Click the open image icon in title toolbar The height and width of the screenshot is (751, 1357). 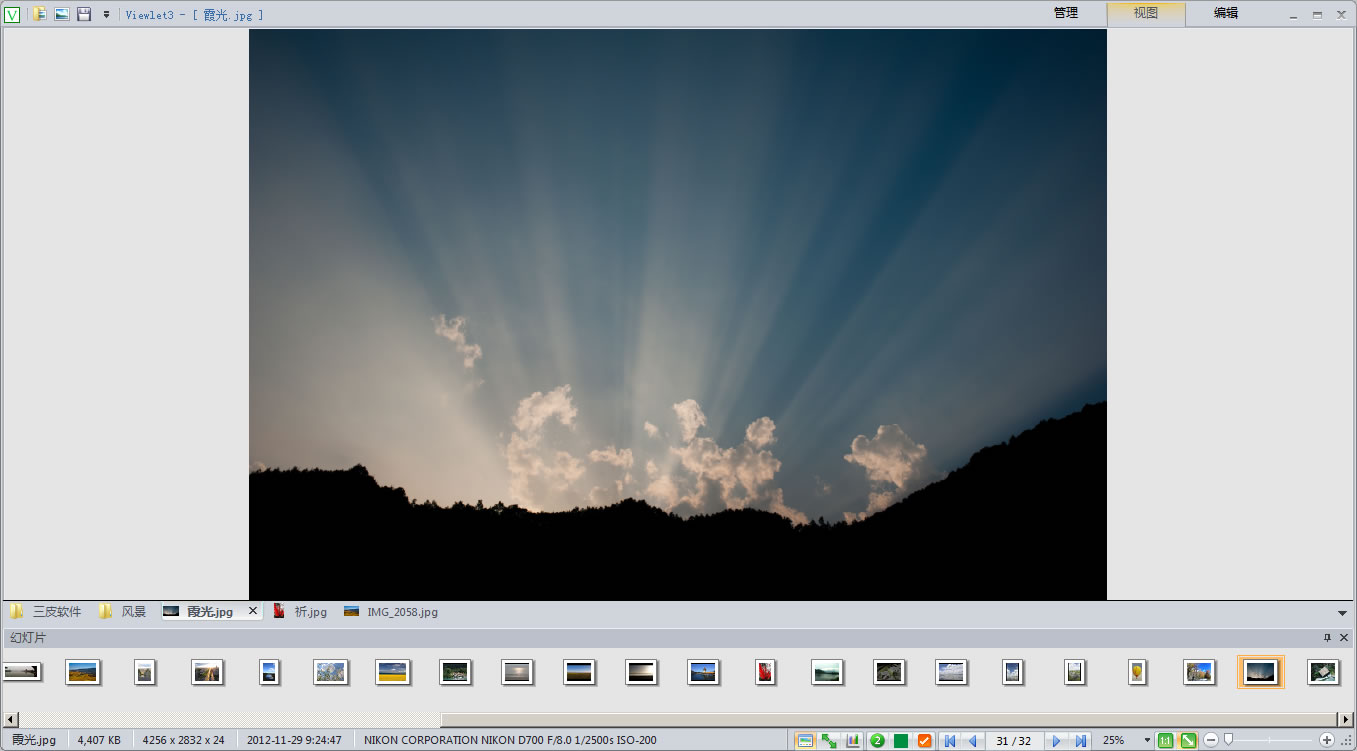click(62, 14)
